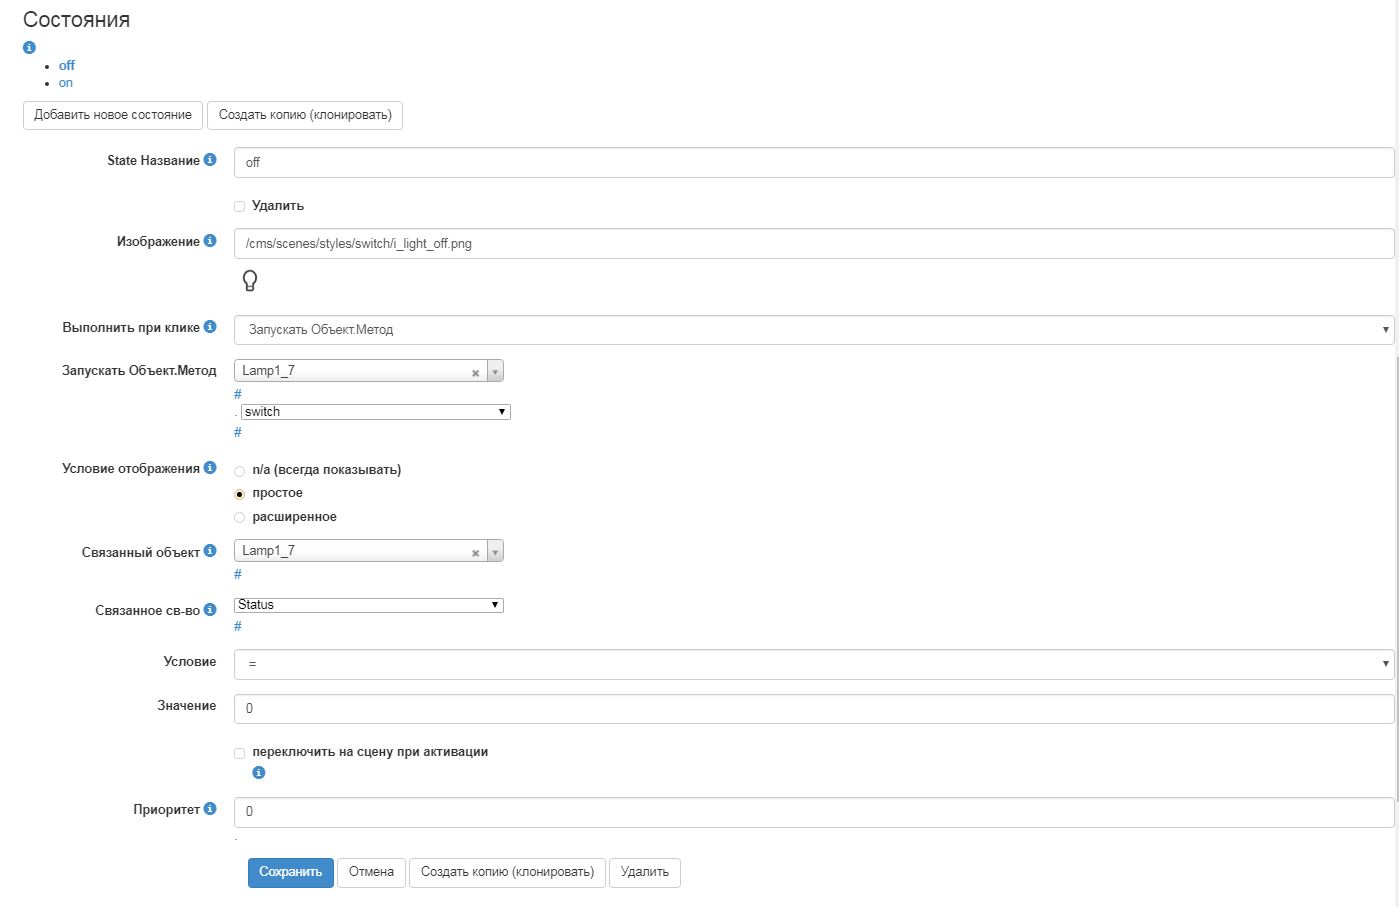Viewport: 1399px width, 907px height.
Task: Open the switch method dropdown
Action: (x=375, y=412)
